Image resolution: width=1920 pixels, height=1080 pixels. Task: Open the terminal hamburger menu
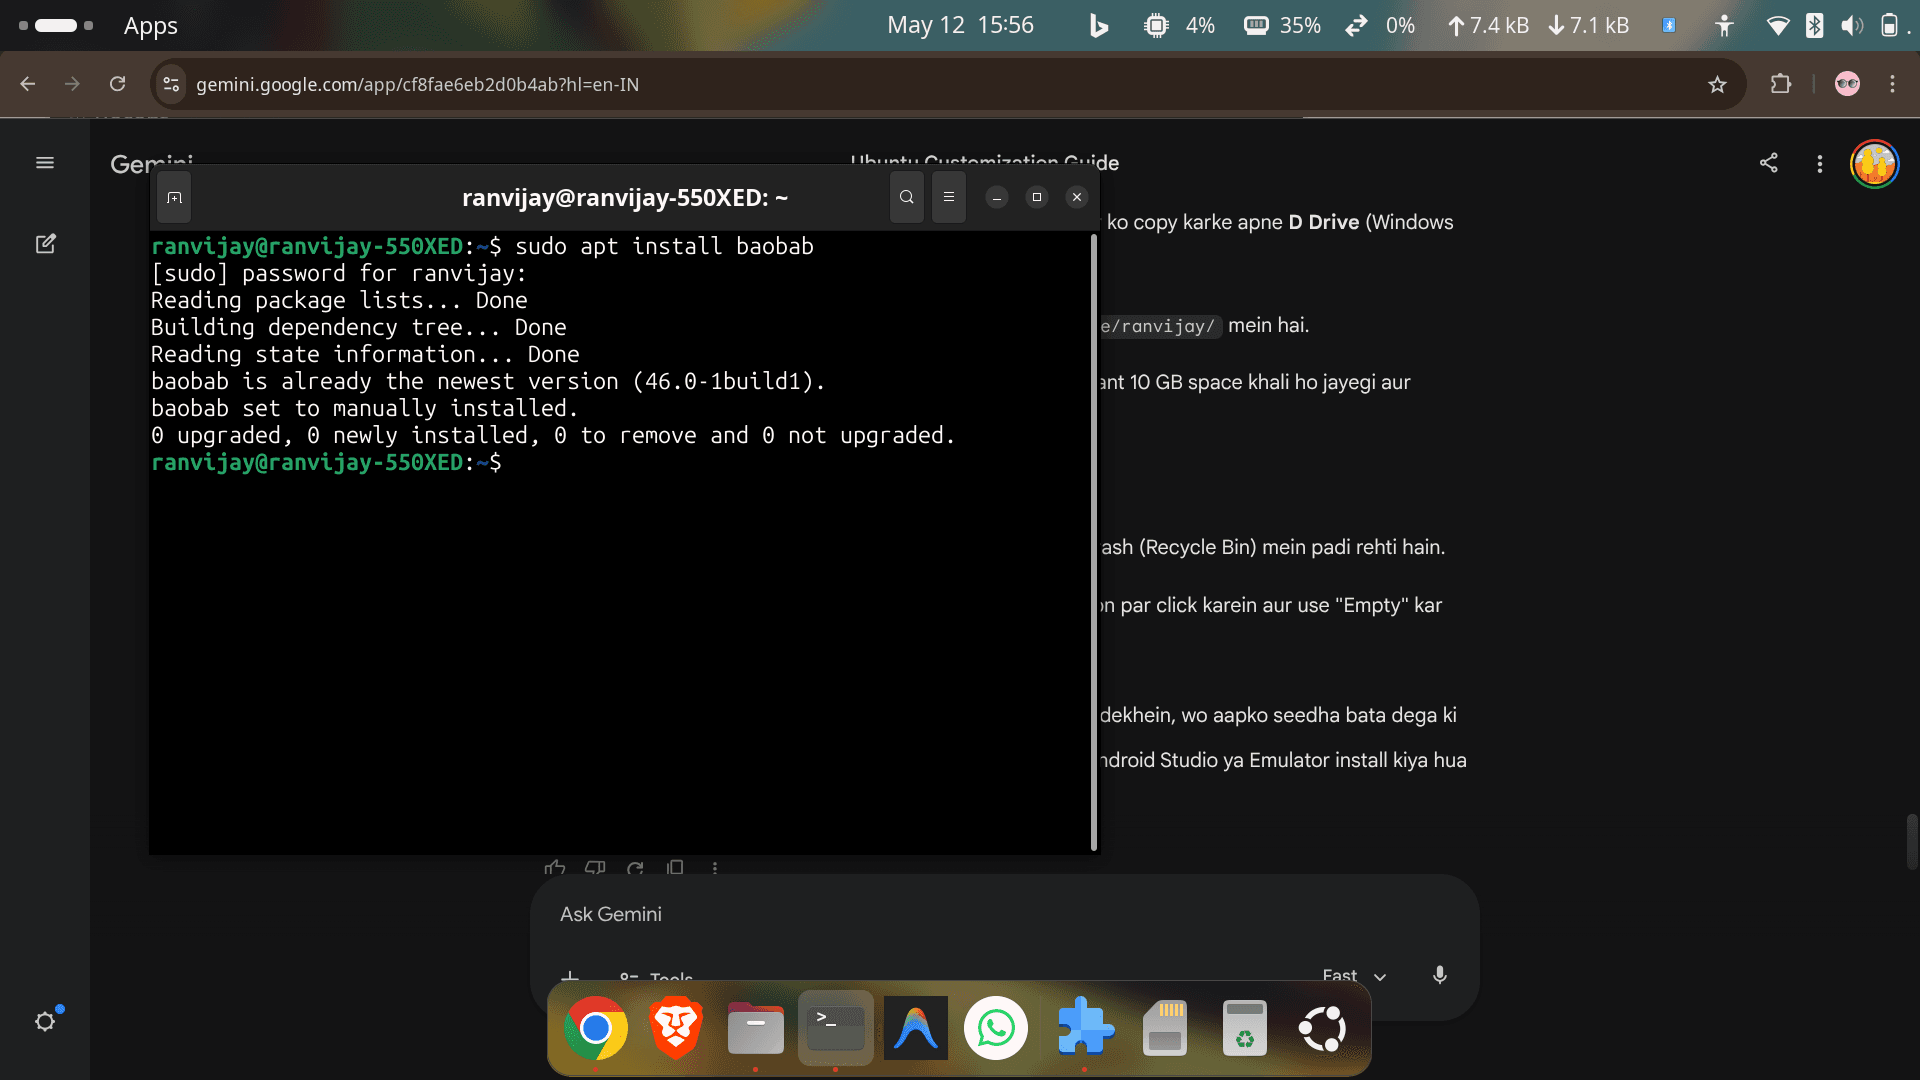[x=949, y=197]
